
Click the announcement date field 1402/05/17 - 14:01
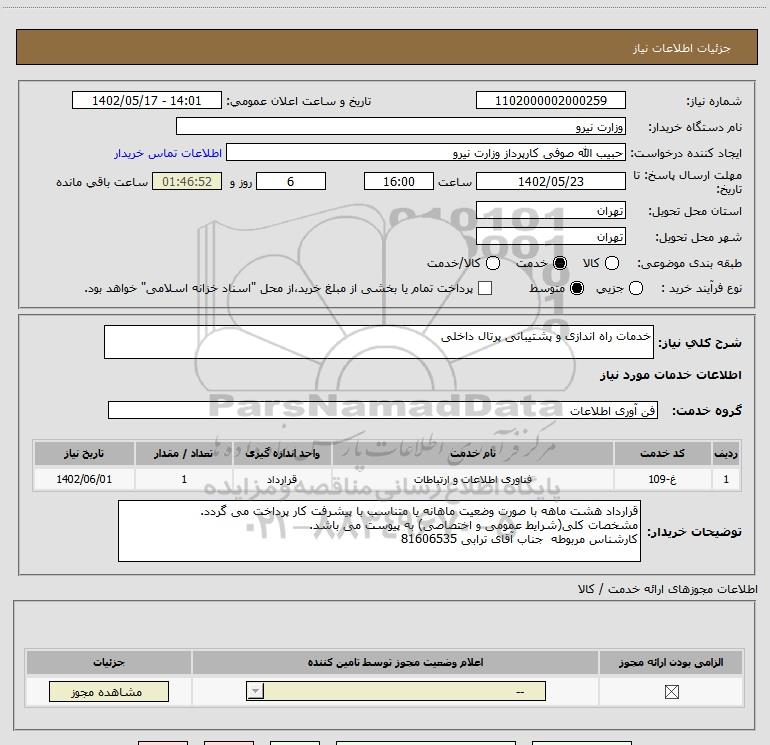tap(147, 100)
